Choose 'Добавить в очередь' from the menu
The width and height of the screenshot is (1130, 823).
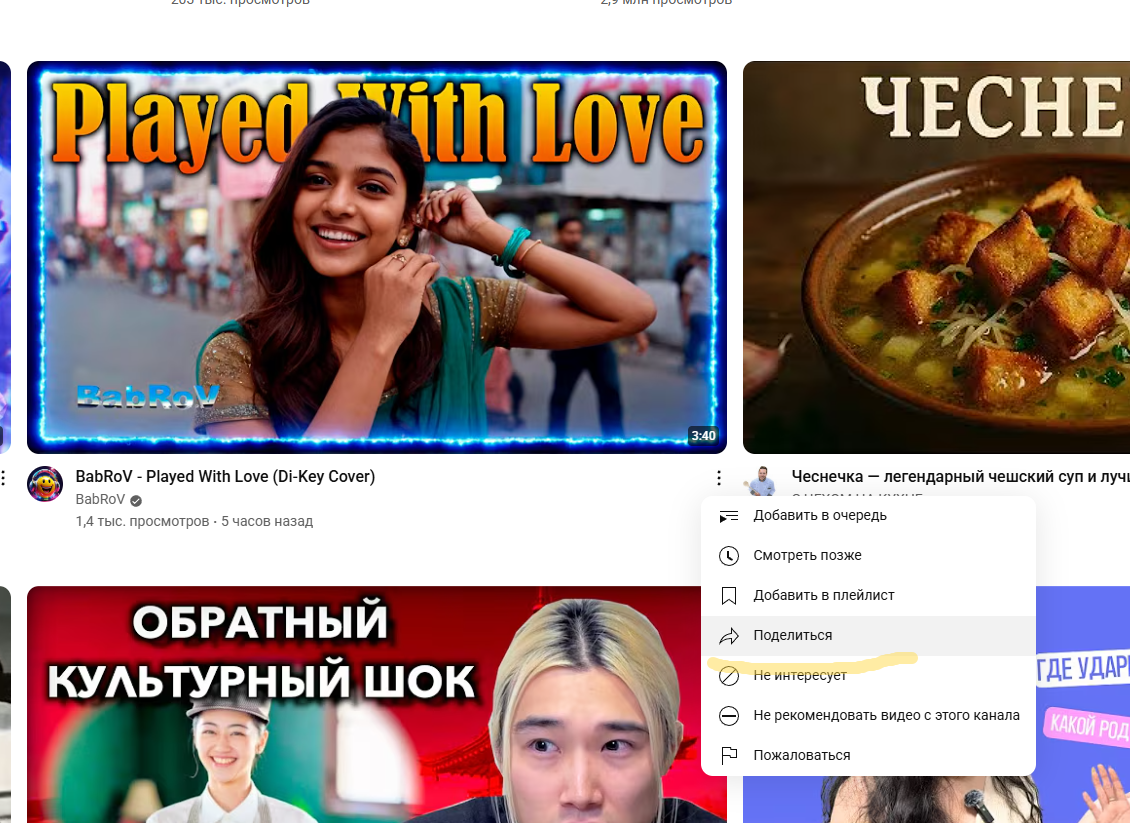[x=868, y=516]
